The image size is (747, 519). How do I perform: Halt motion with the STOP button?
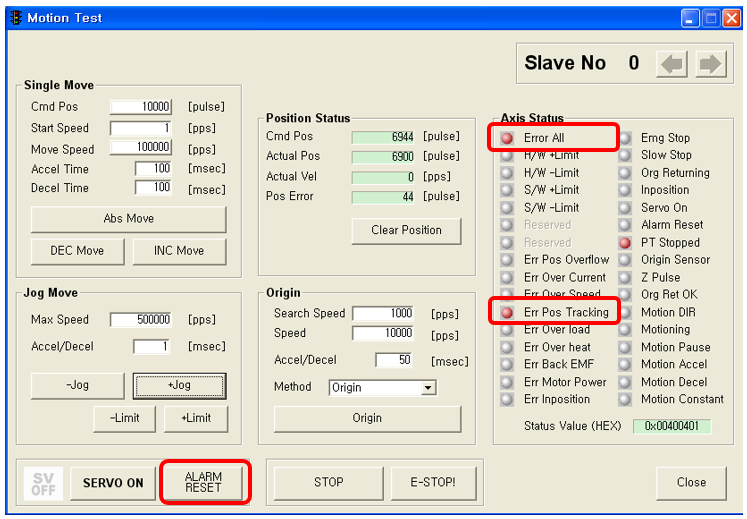click(x=329, y=483)
